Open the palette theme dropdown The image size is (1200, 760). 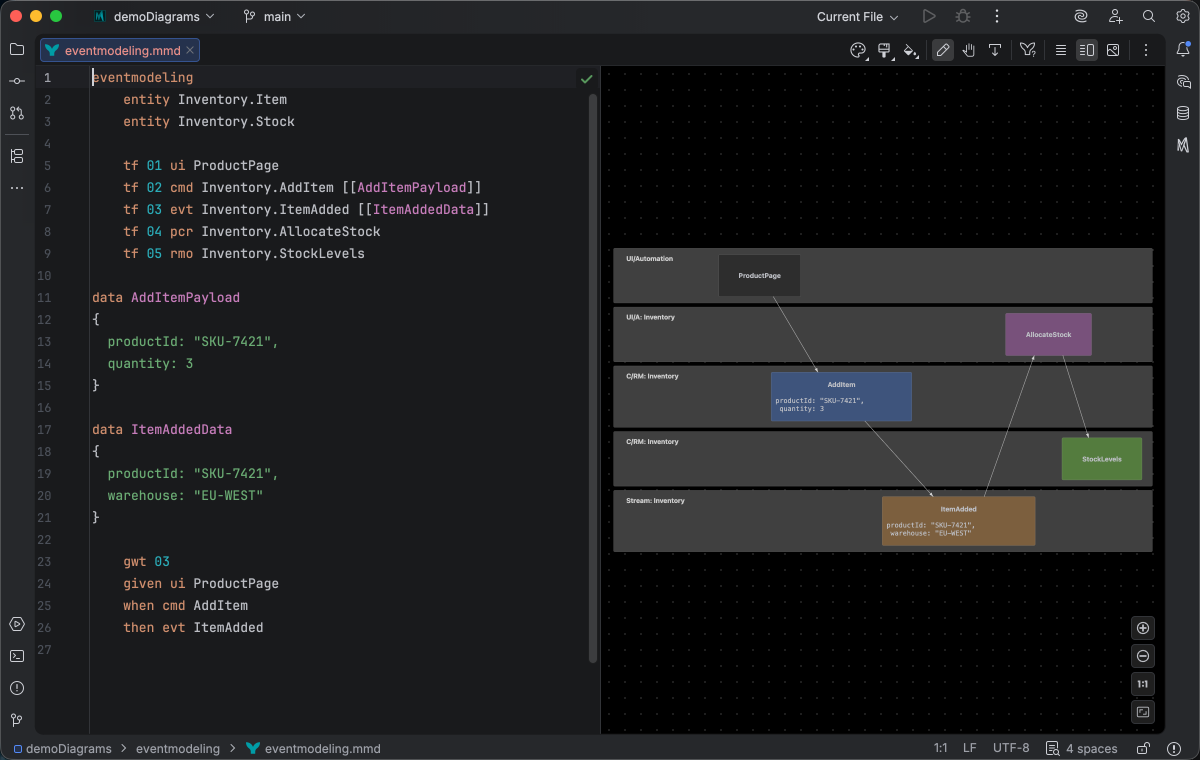tap(858, 50)
